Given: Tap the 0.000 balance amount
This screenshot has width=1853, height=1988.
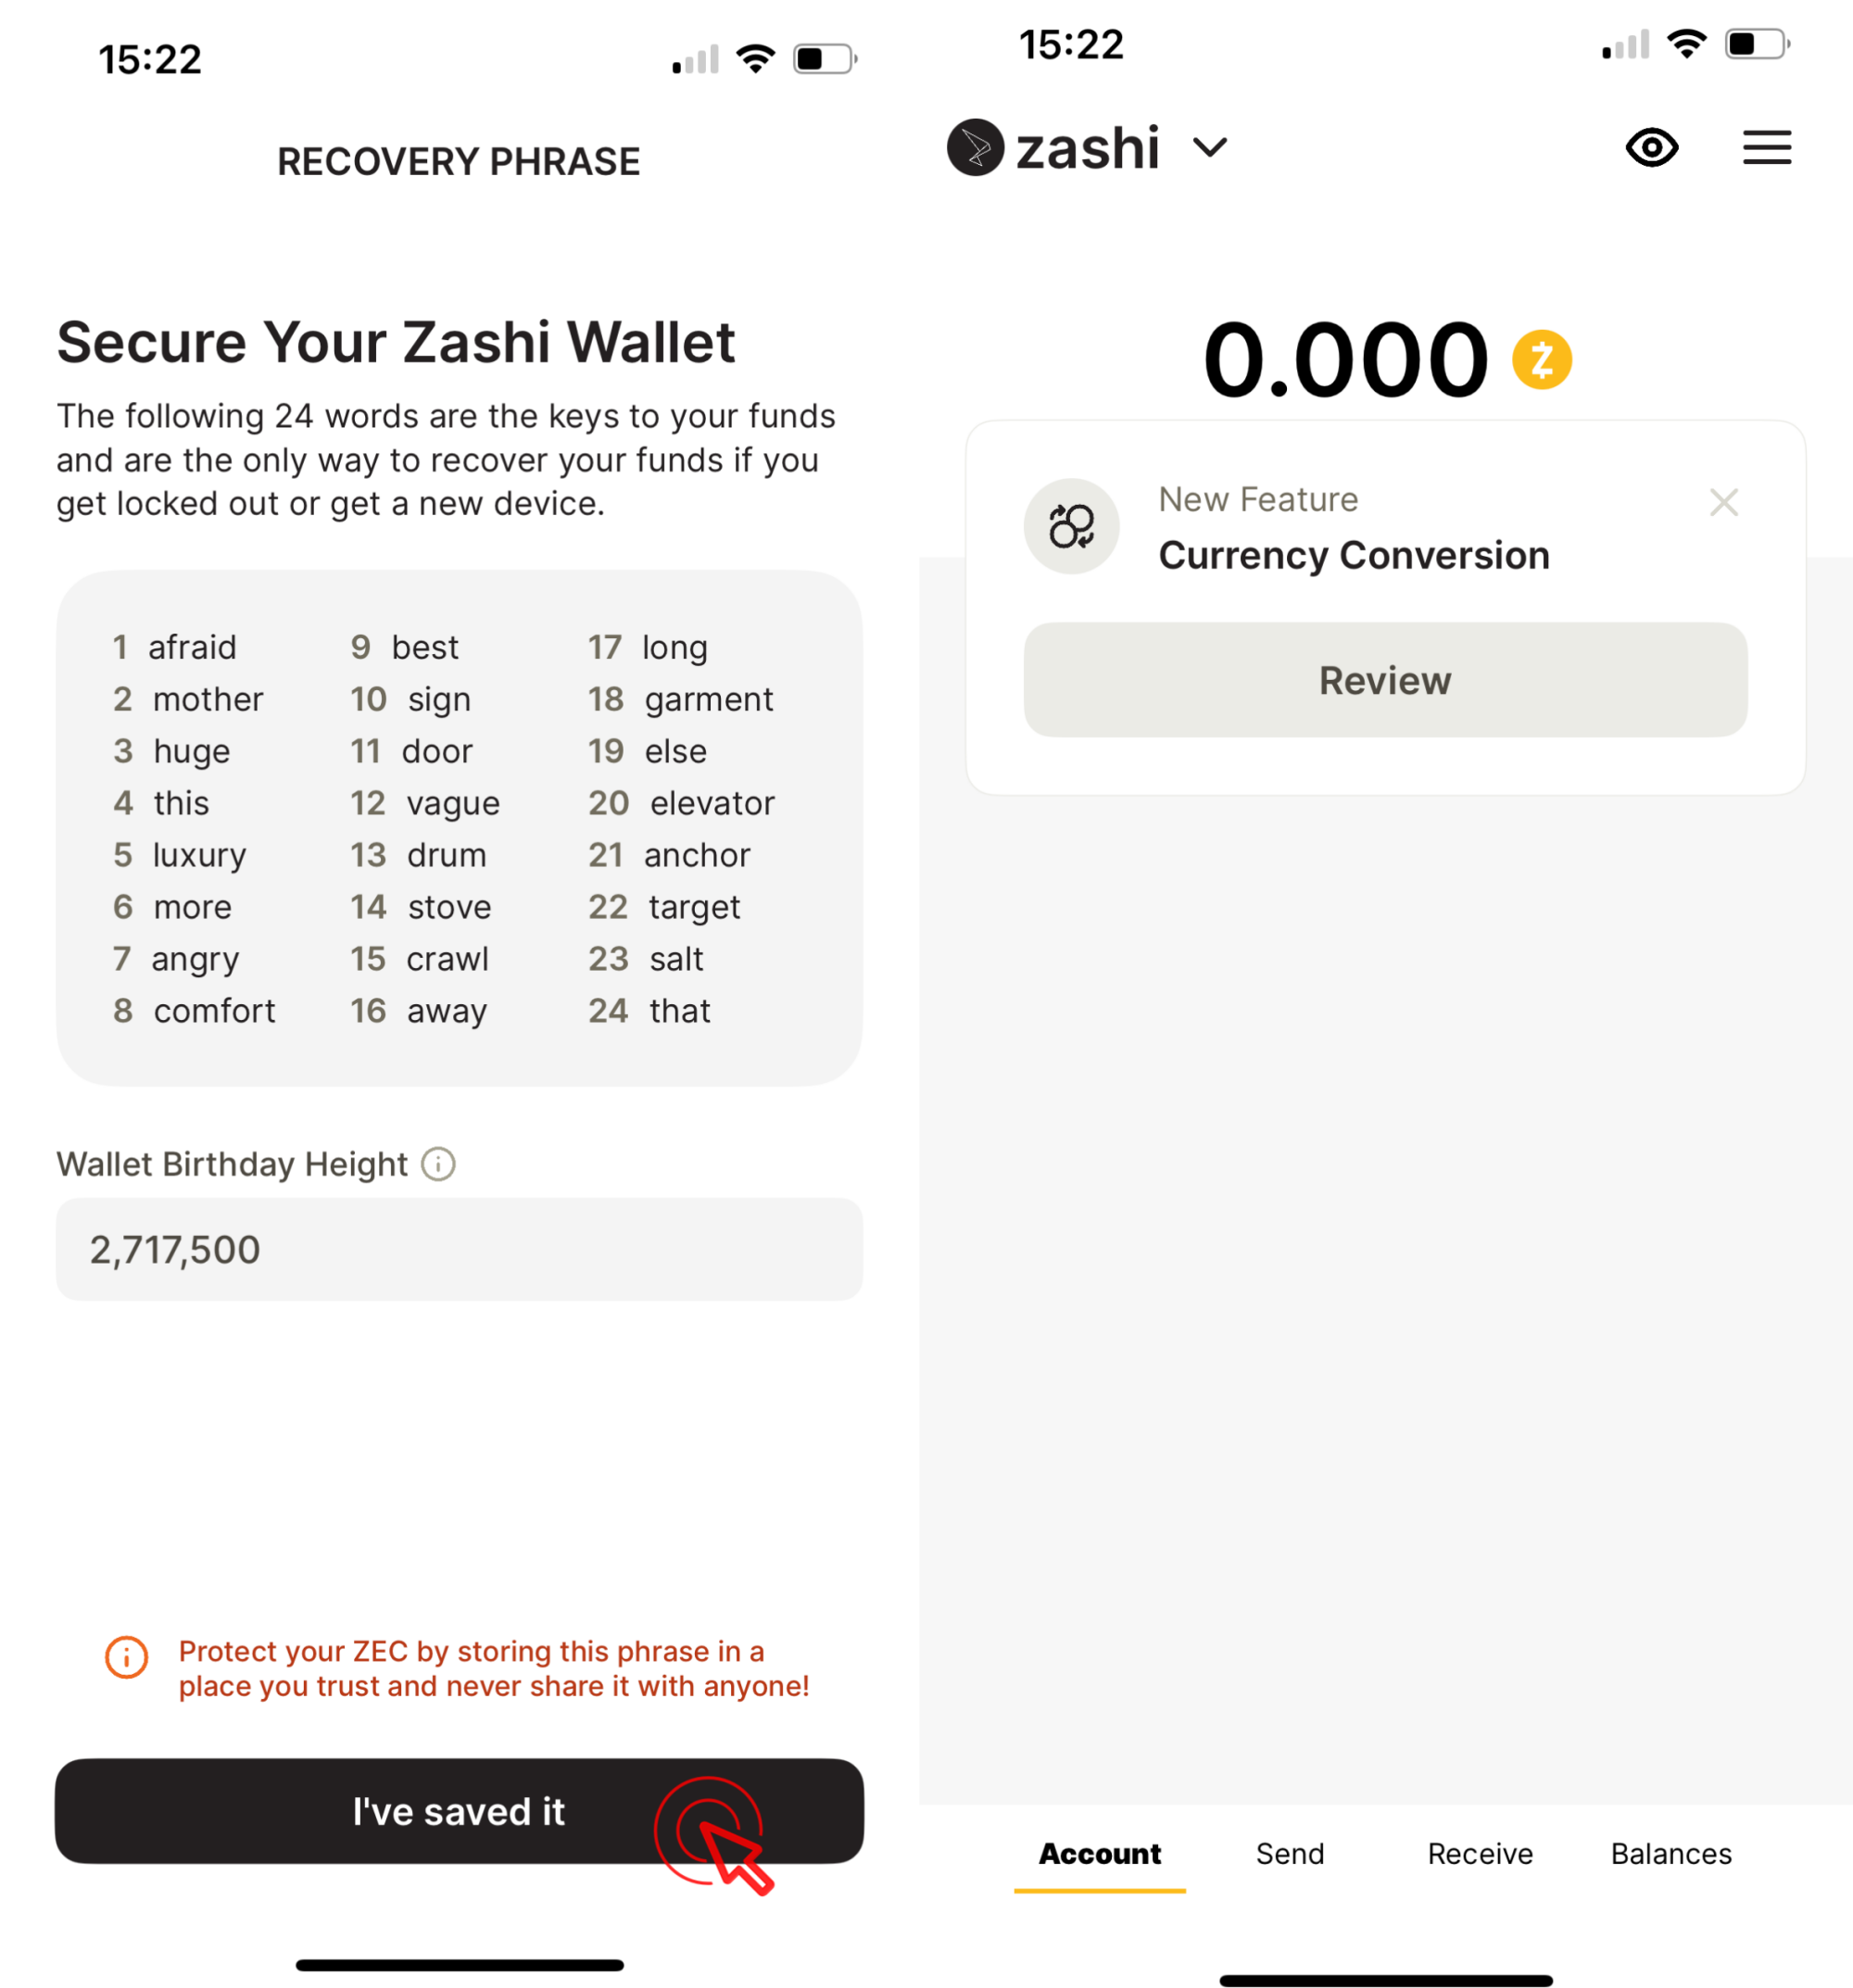Looking at the screenshot, I should 1345,360.
